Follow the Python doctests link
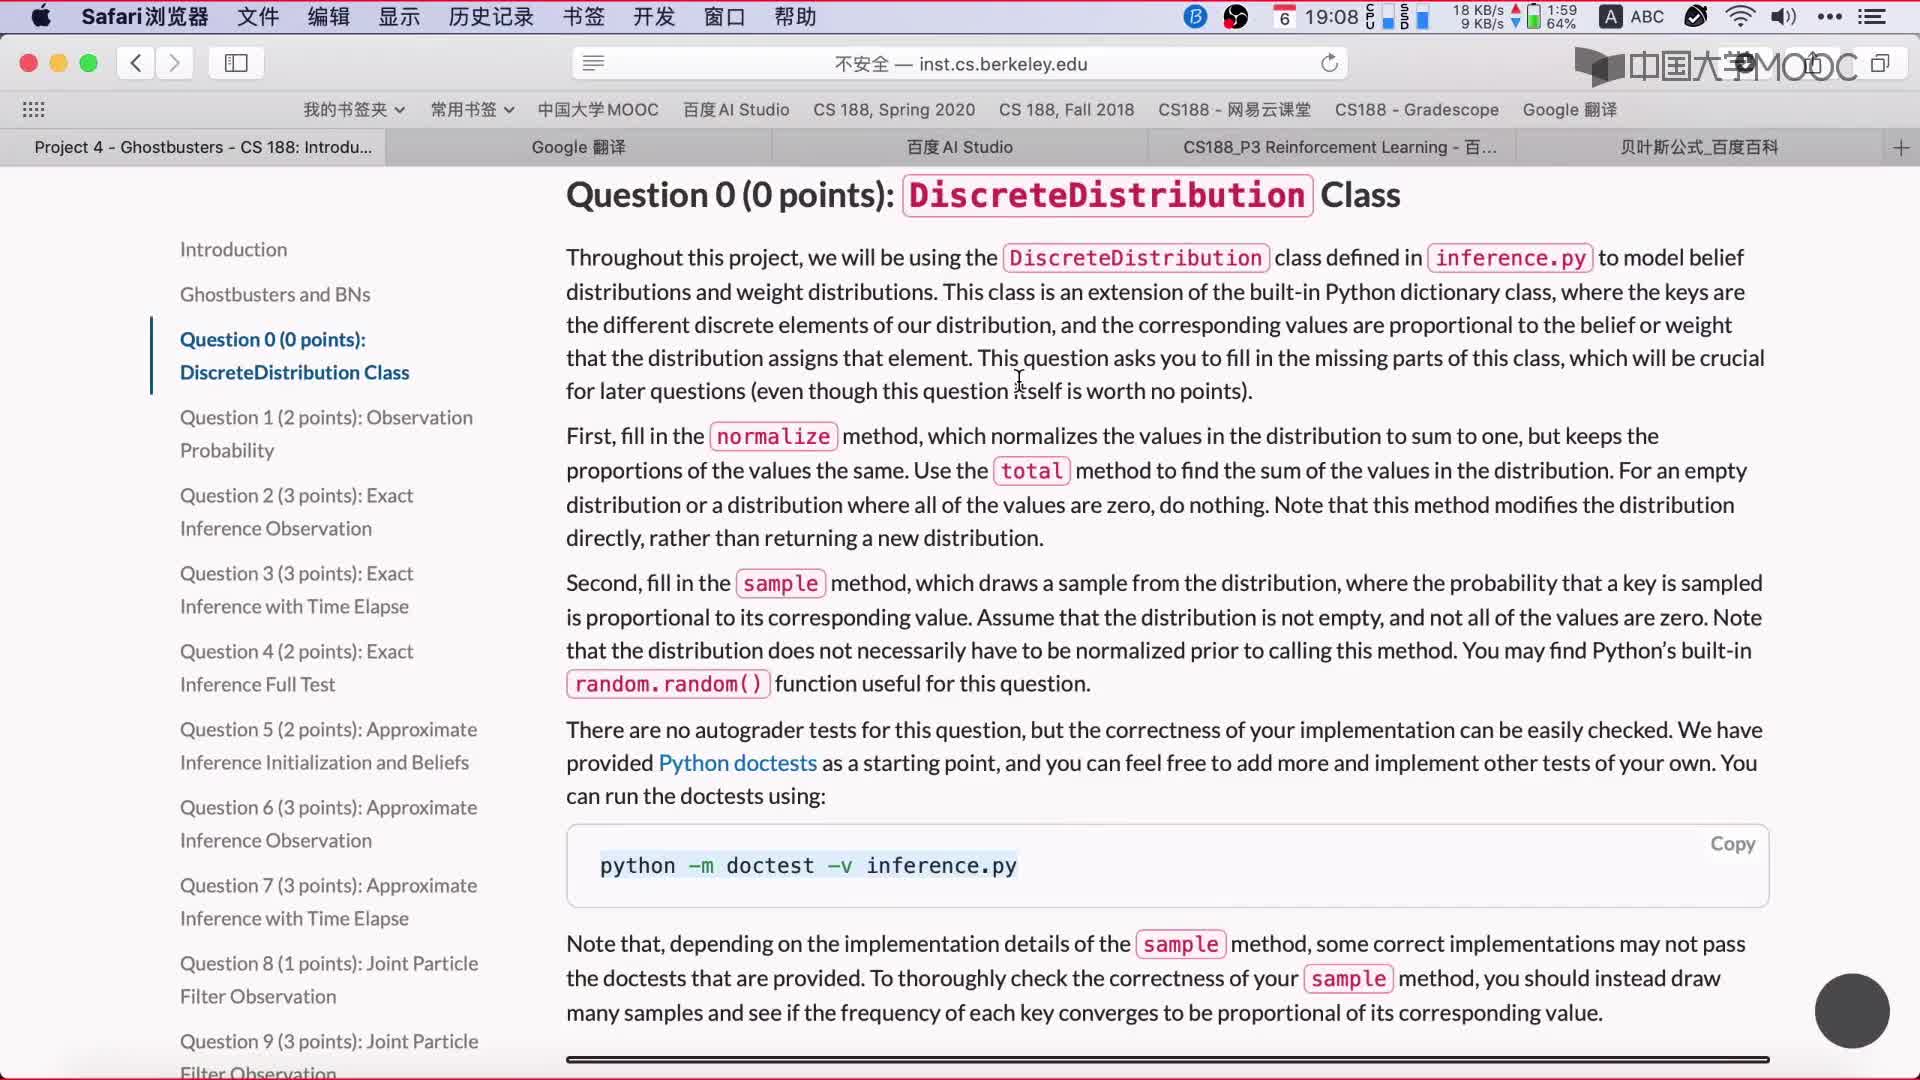This screenshot has width=1920, height=1080. (738, 763)
